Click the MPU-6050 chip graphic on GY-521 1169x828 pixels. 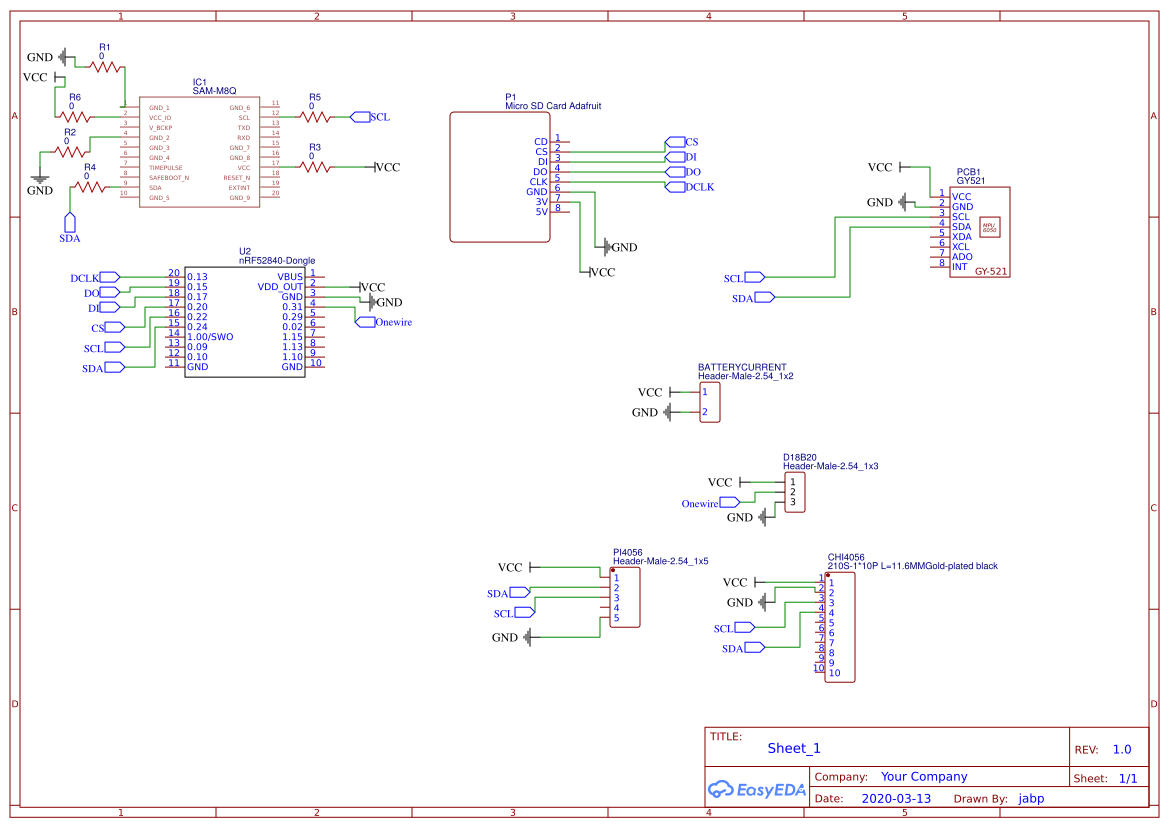coord(989,227)
